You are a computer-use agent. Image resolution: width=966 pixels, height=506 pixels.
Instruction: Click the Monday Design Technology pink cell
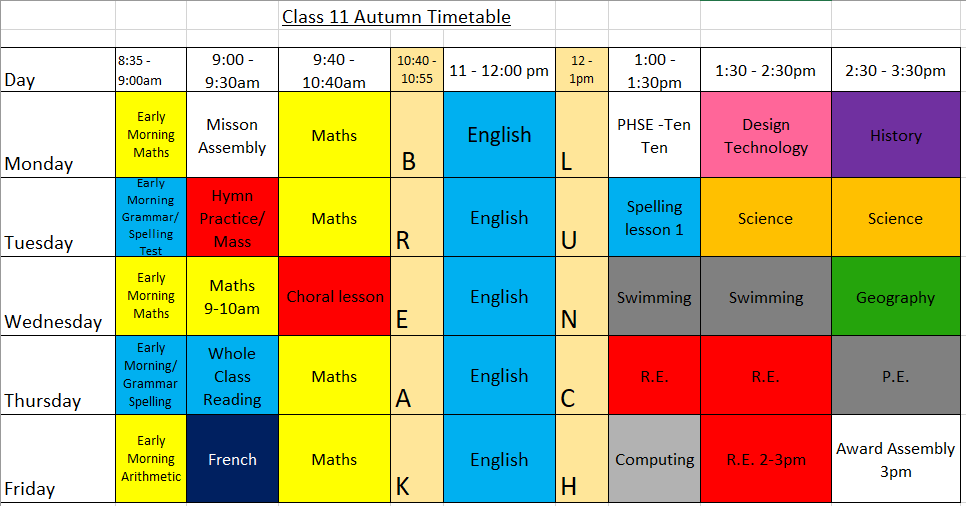coord(766,135)
